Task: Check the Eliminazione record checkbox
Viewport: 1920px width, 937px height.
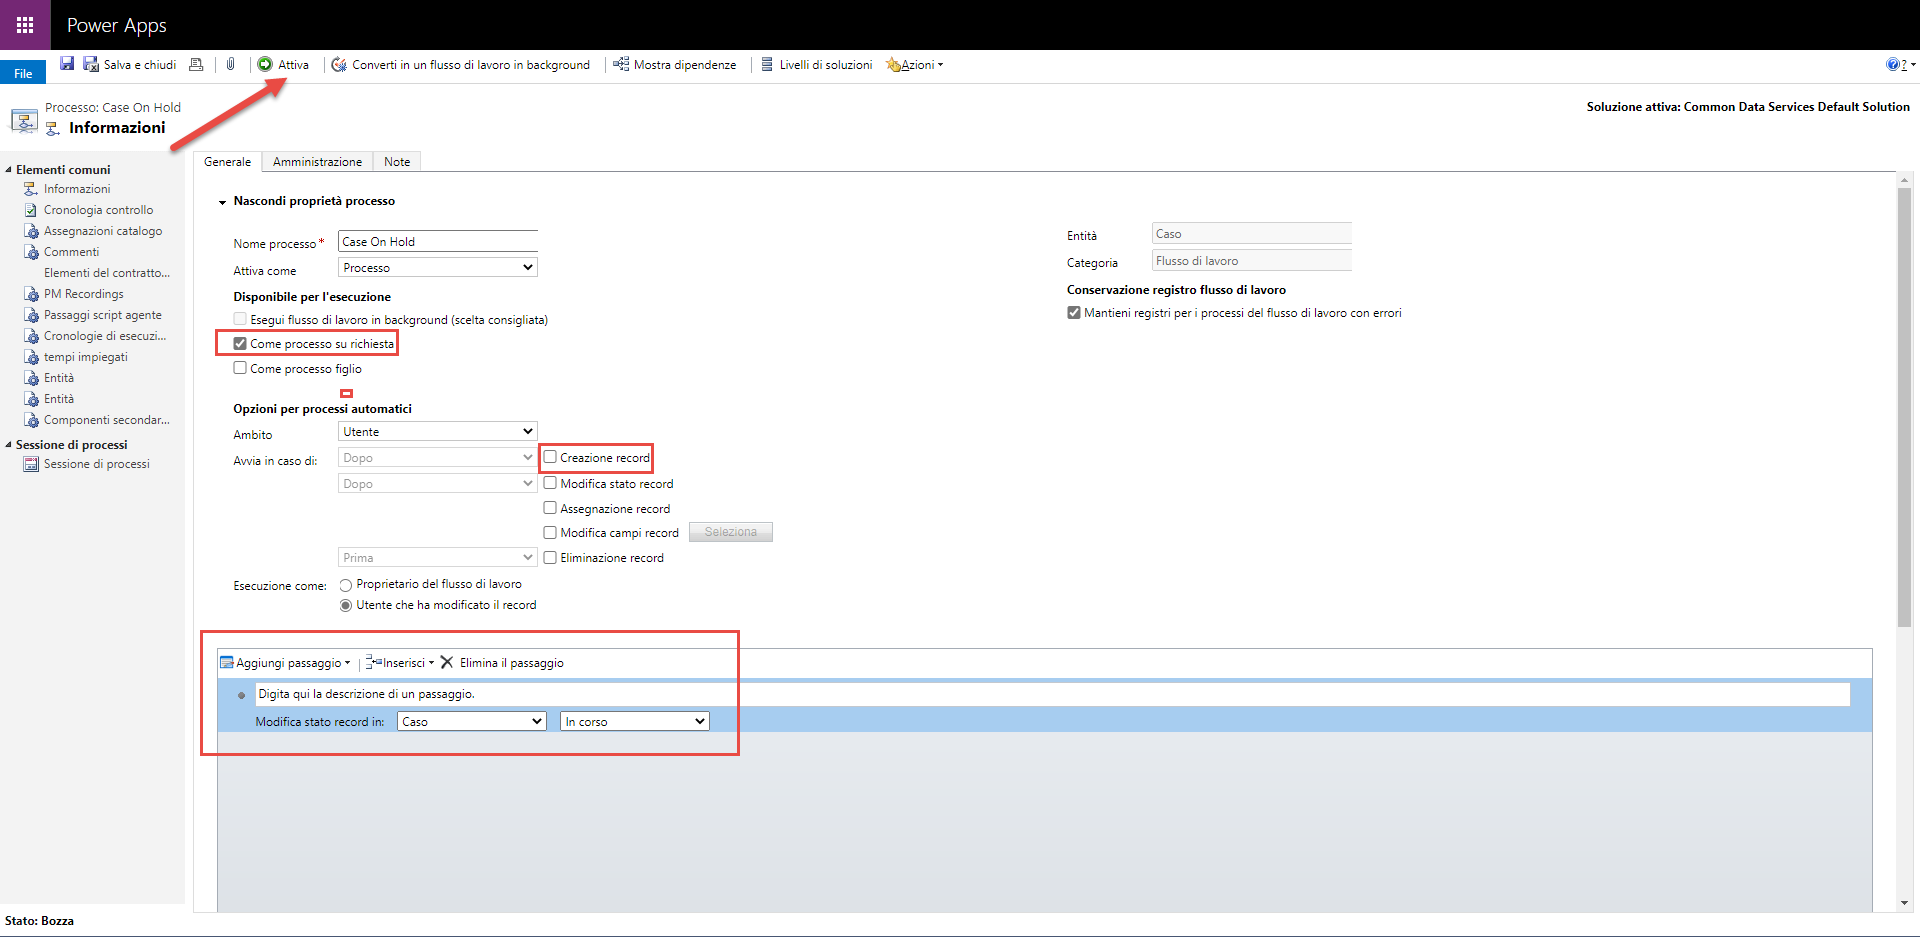Action: [x=550, y=557]
